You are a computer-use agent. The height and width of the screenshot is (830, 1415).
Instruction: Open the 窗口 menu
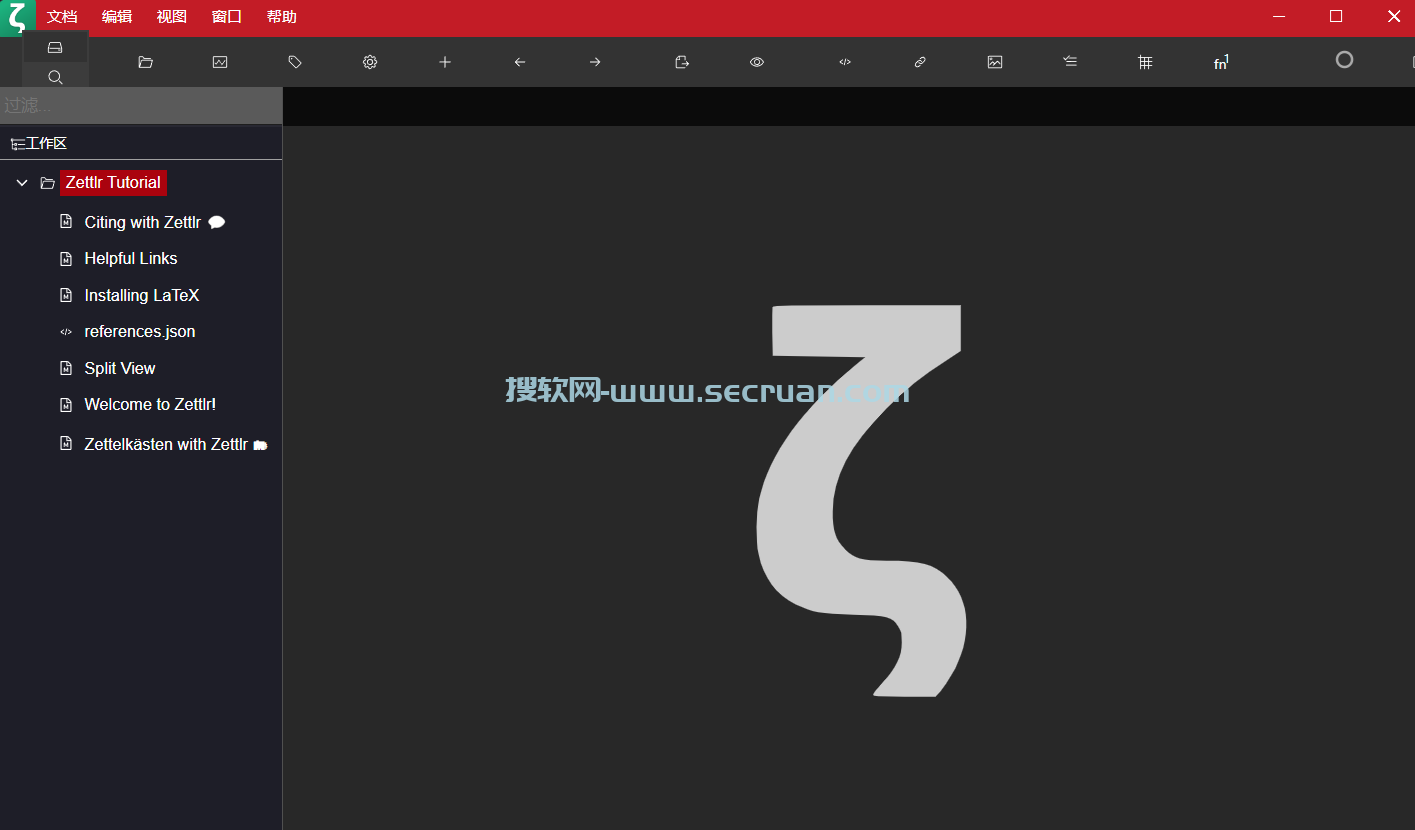227,17
